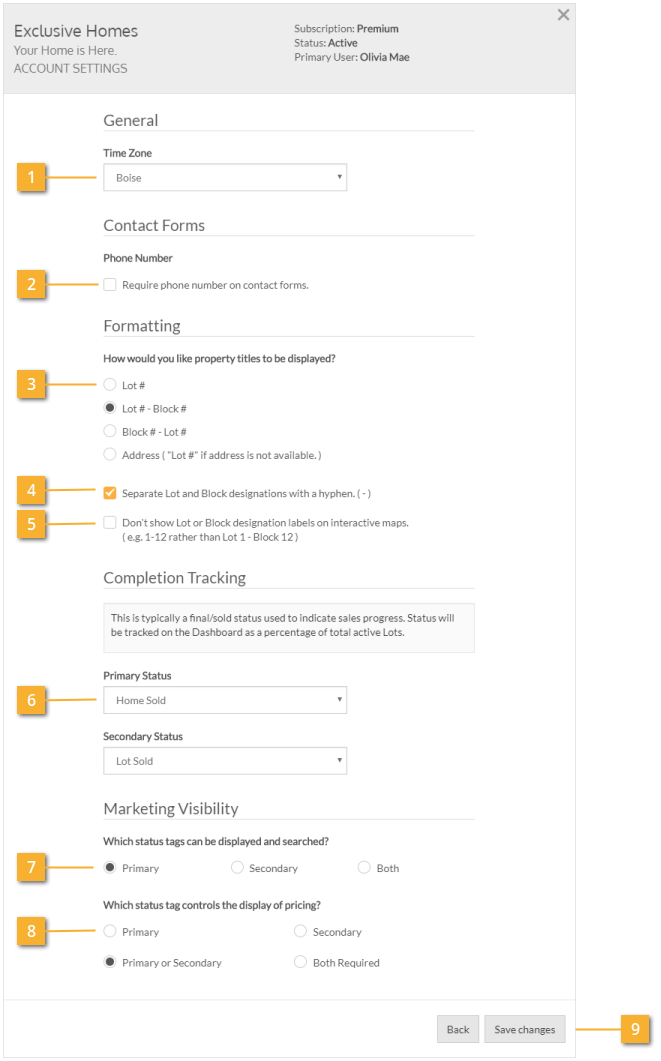Select Address title display option
Screen dimensions: 661x1061
coord(109,455)
